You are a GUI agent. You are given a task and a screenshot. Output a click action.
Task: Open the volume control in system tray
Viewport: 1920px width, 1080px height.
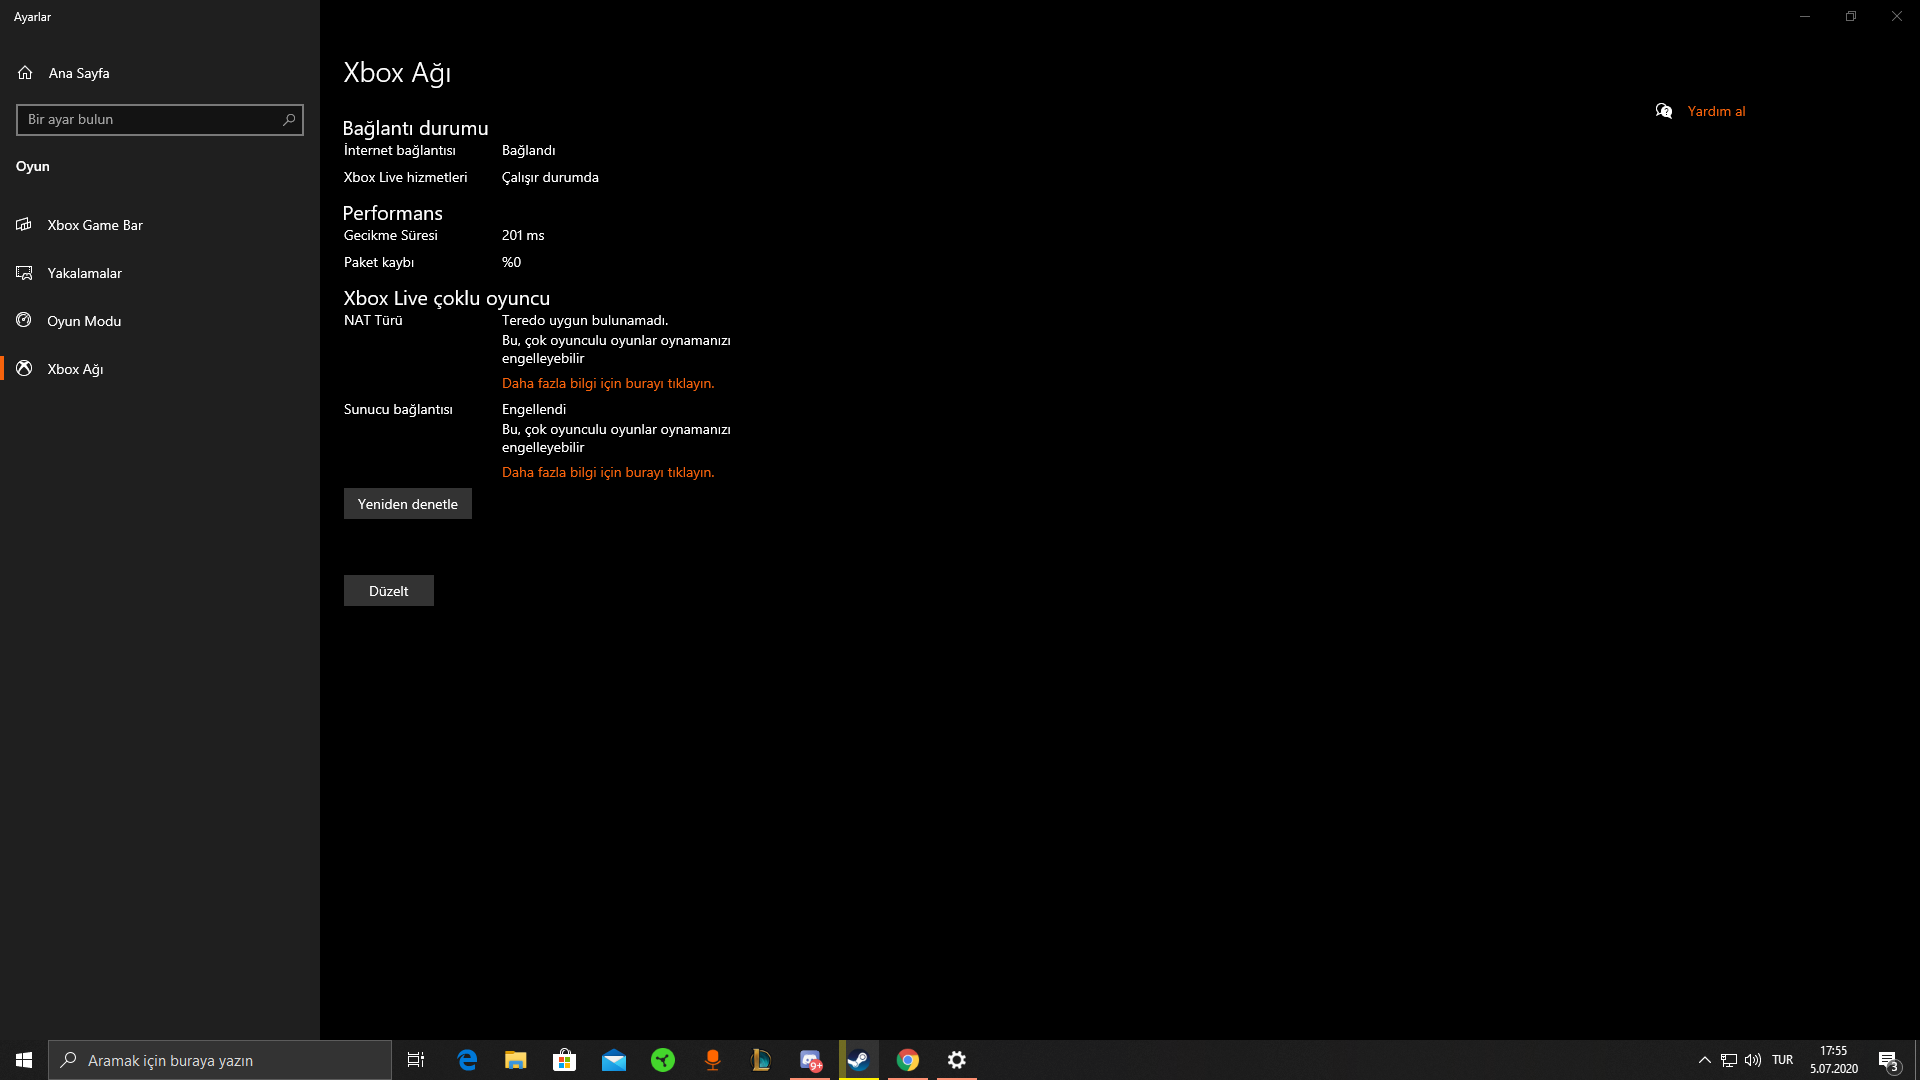(x=1753, y=1060)
